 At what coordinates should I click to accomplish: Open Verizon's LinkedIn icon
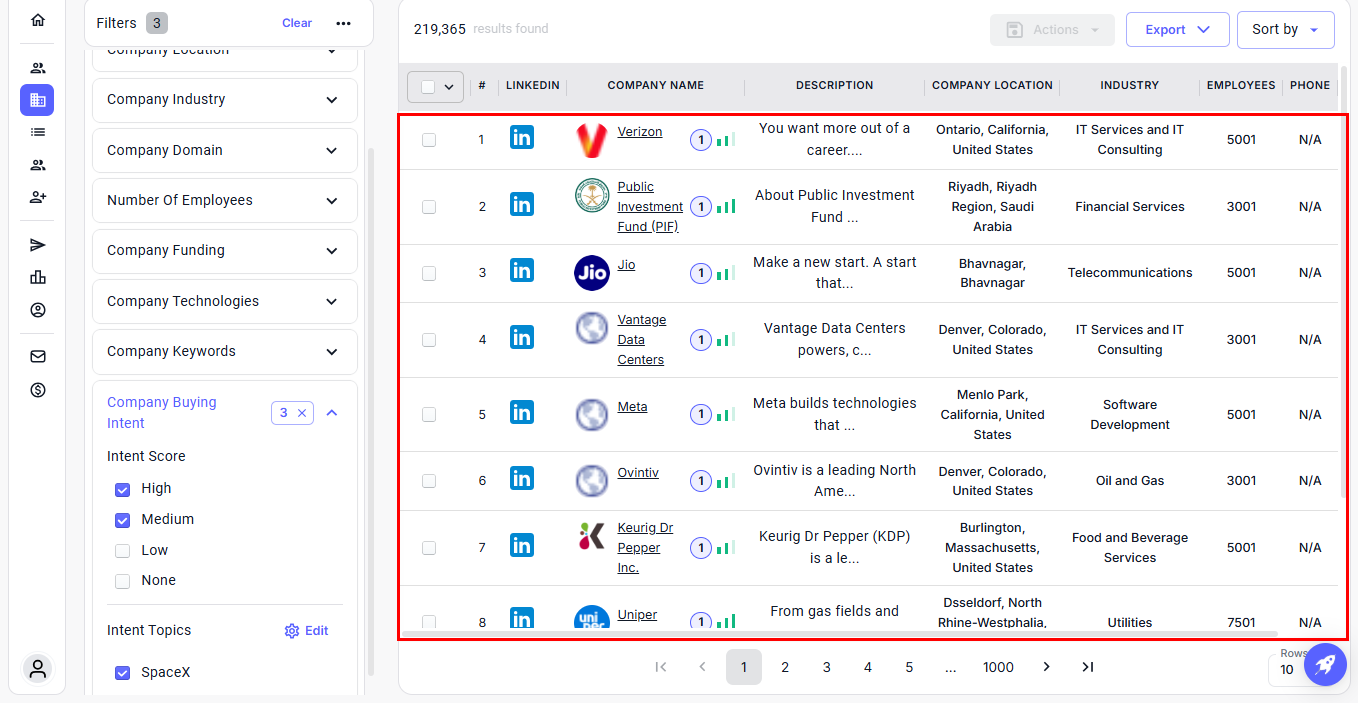click(x=521, y=138)
